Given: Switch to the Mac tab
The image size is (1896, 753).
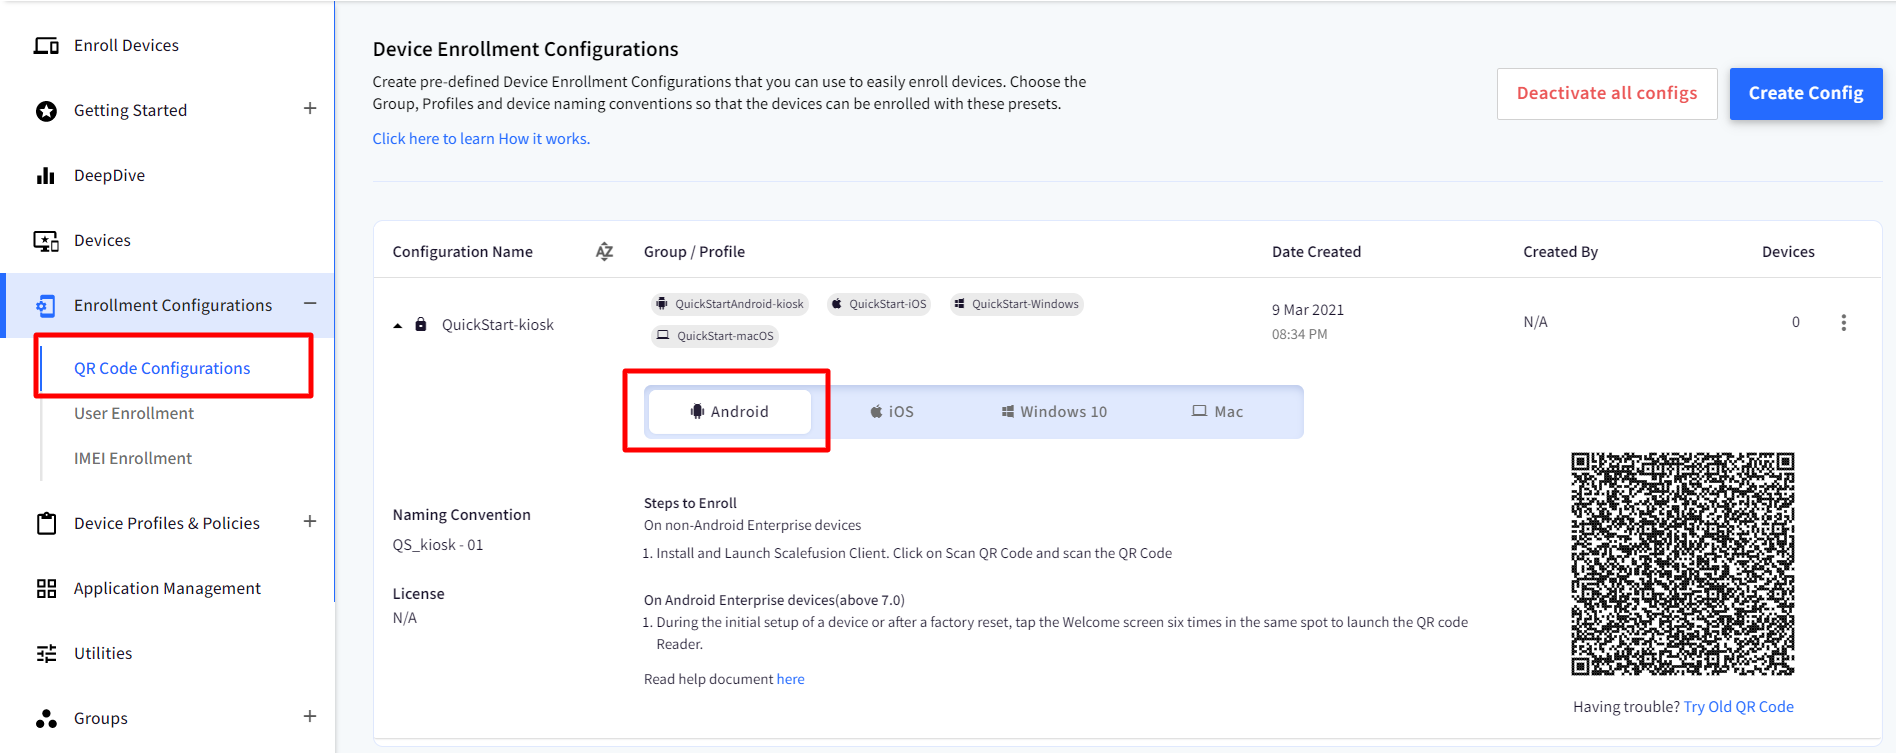Looking at the screenshot, I should [1217, 412].
